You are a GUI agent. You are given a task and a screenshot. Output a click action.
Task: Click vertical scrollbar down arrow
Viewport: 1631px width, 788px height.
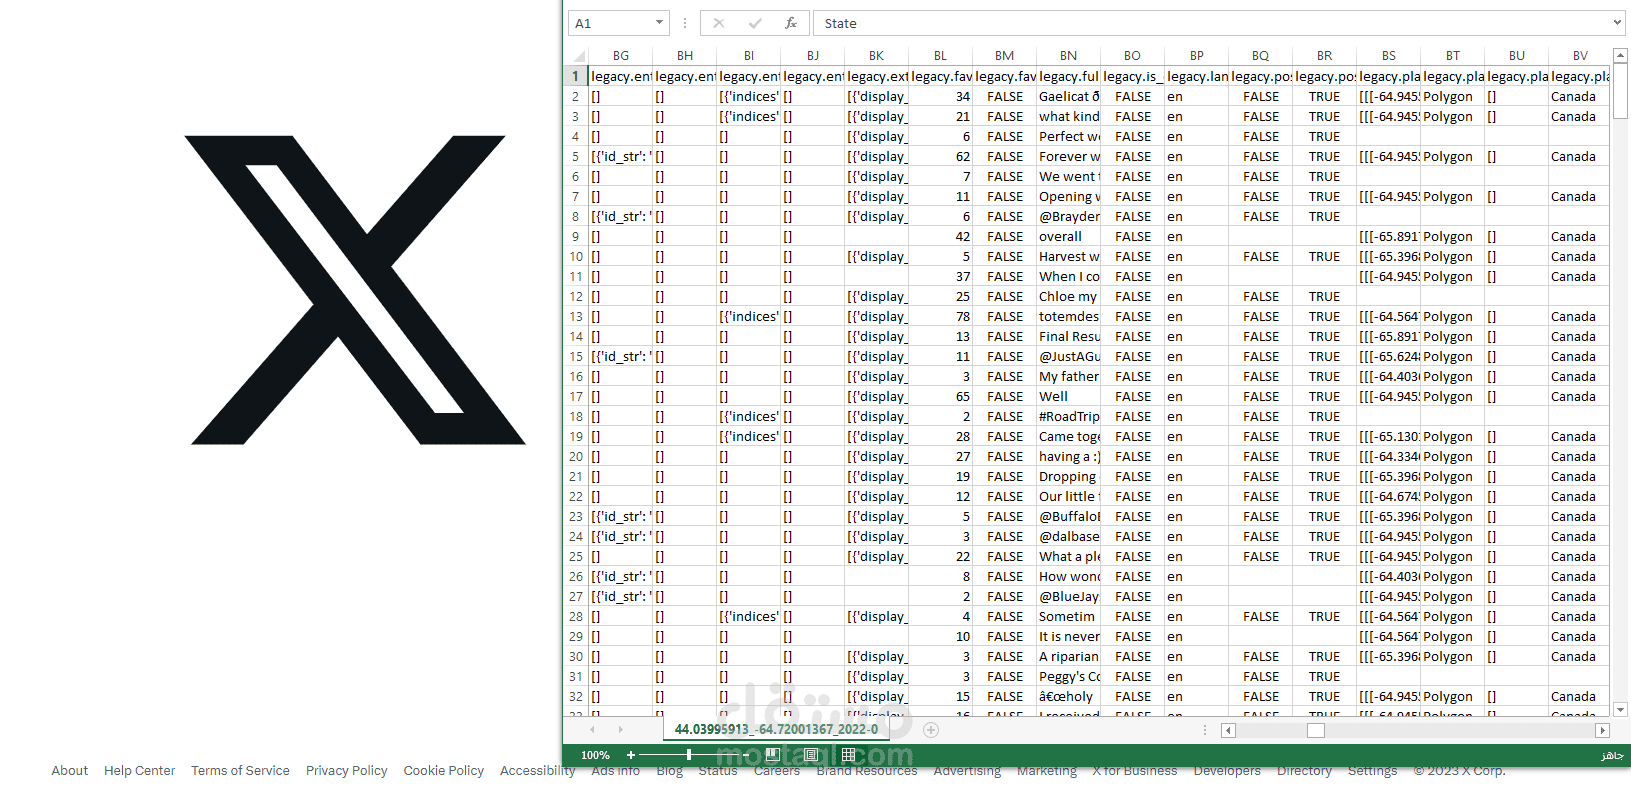(1621, 709)
